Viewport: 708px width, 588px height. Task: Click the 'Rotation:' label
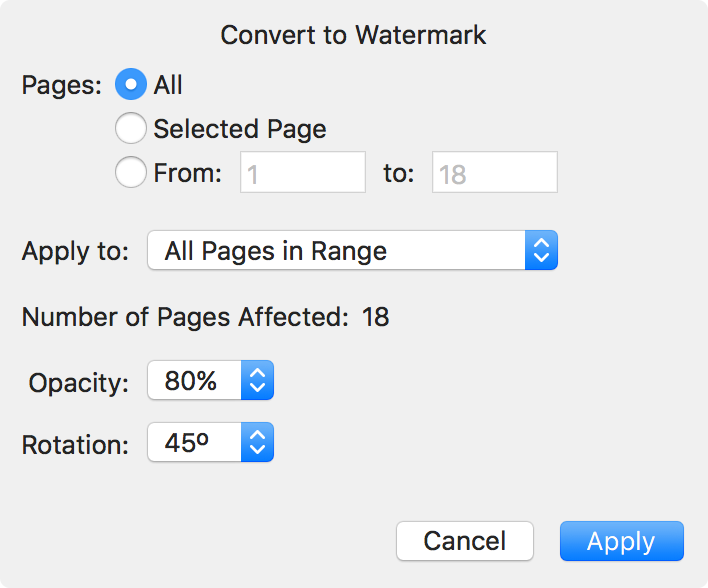[x=75, y=444]
